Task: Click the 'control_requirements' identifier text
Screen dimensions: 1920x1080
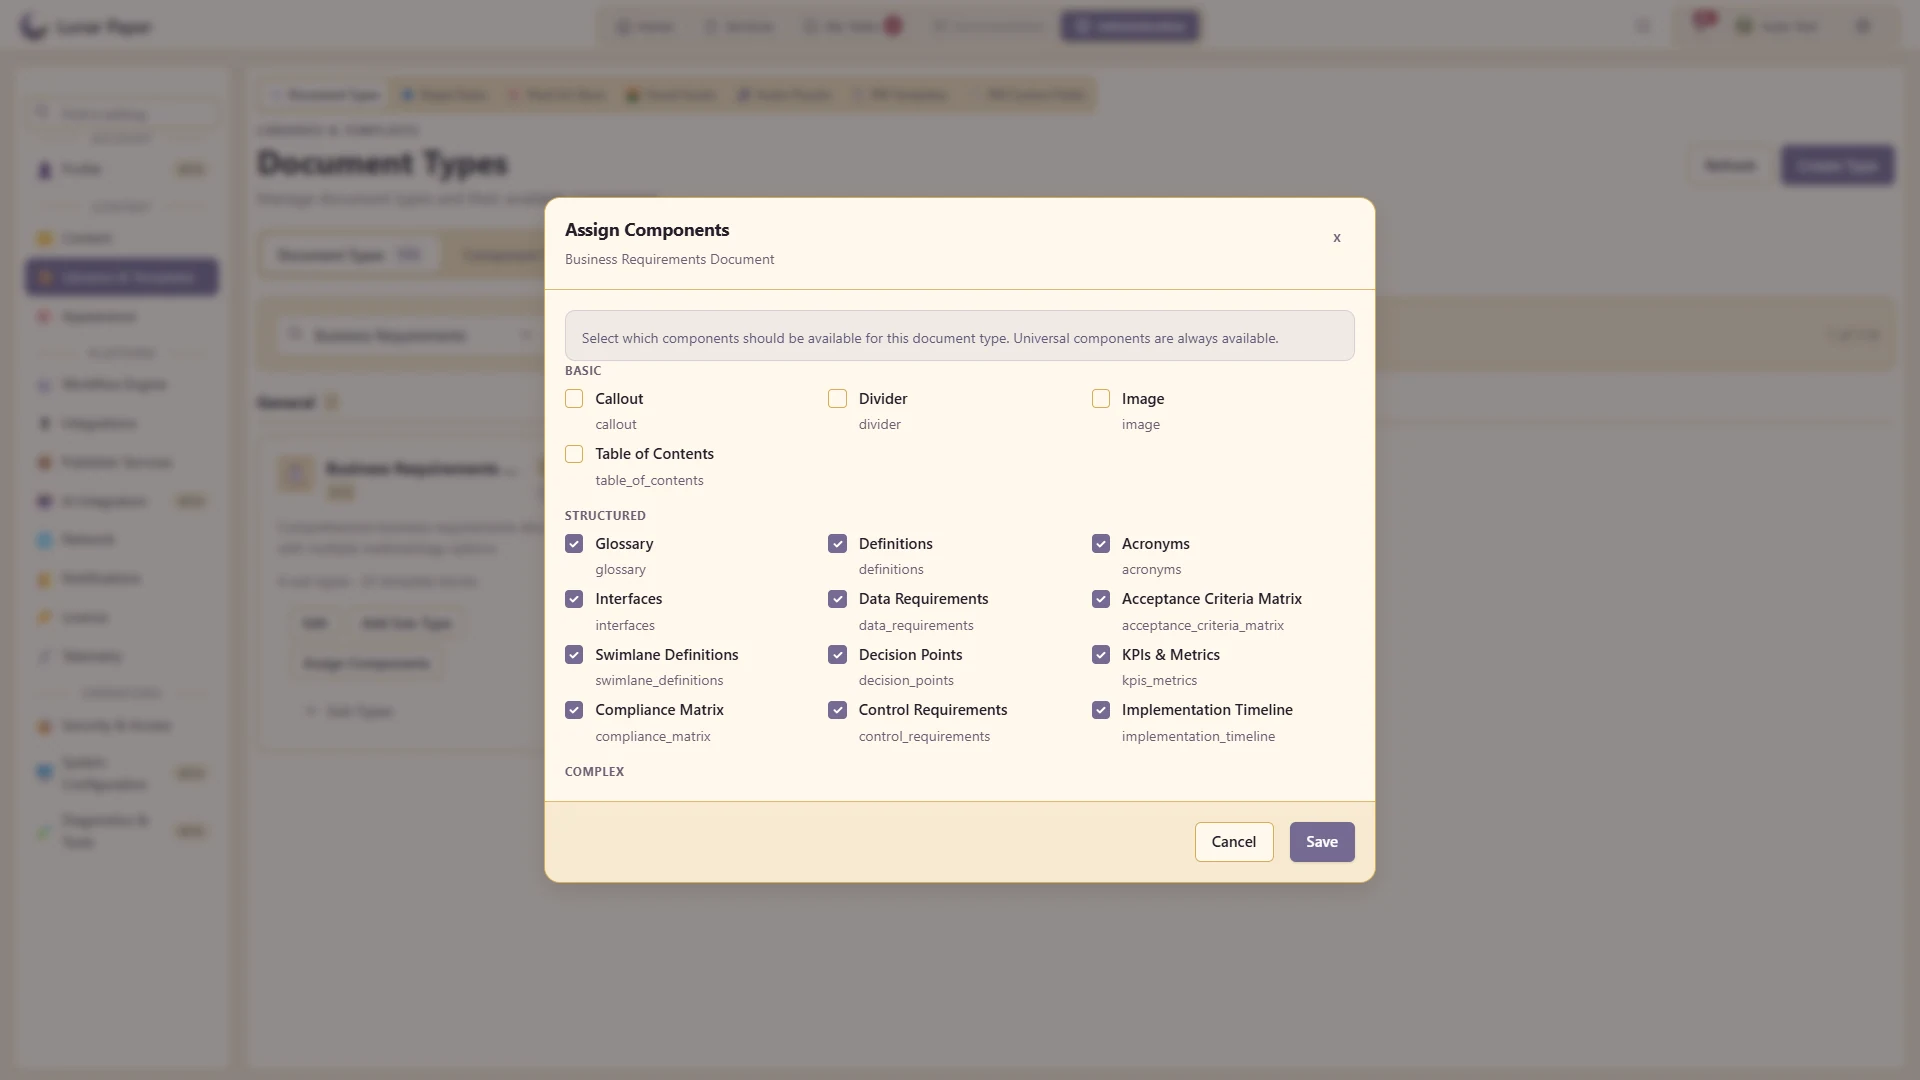Action: pos(924,737)
